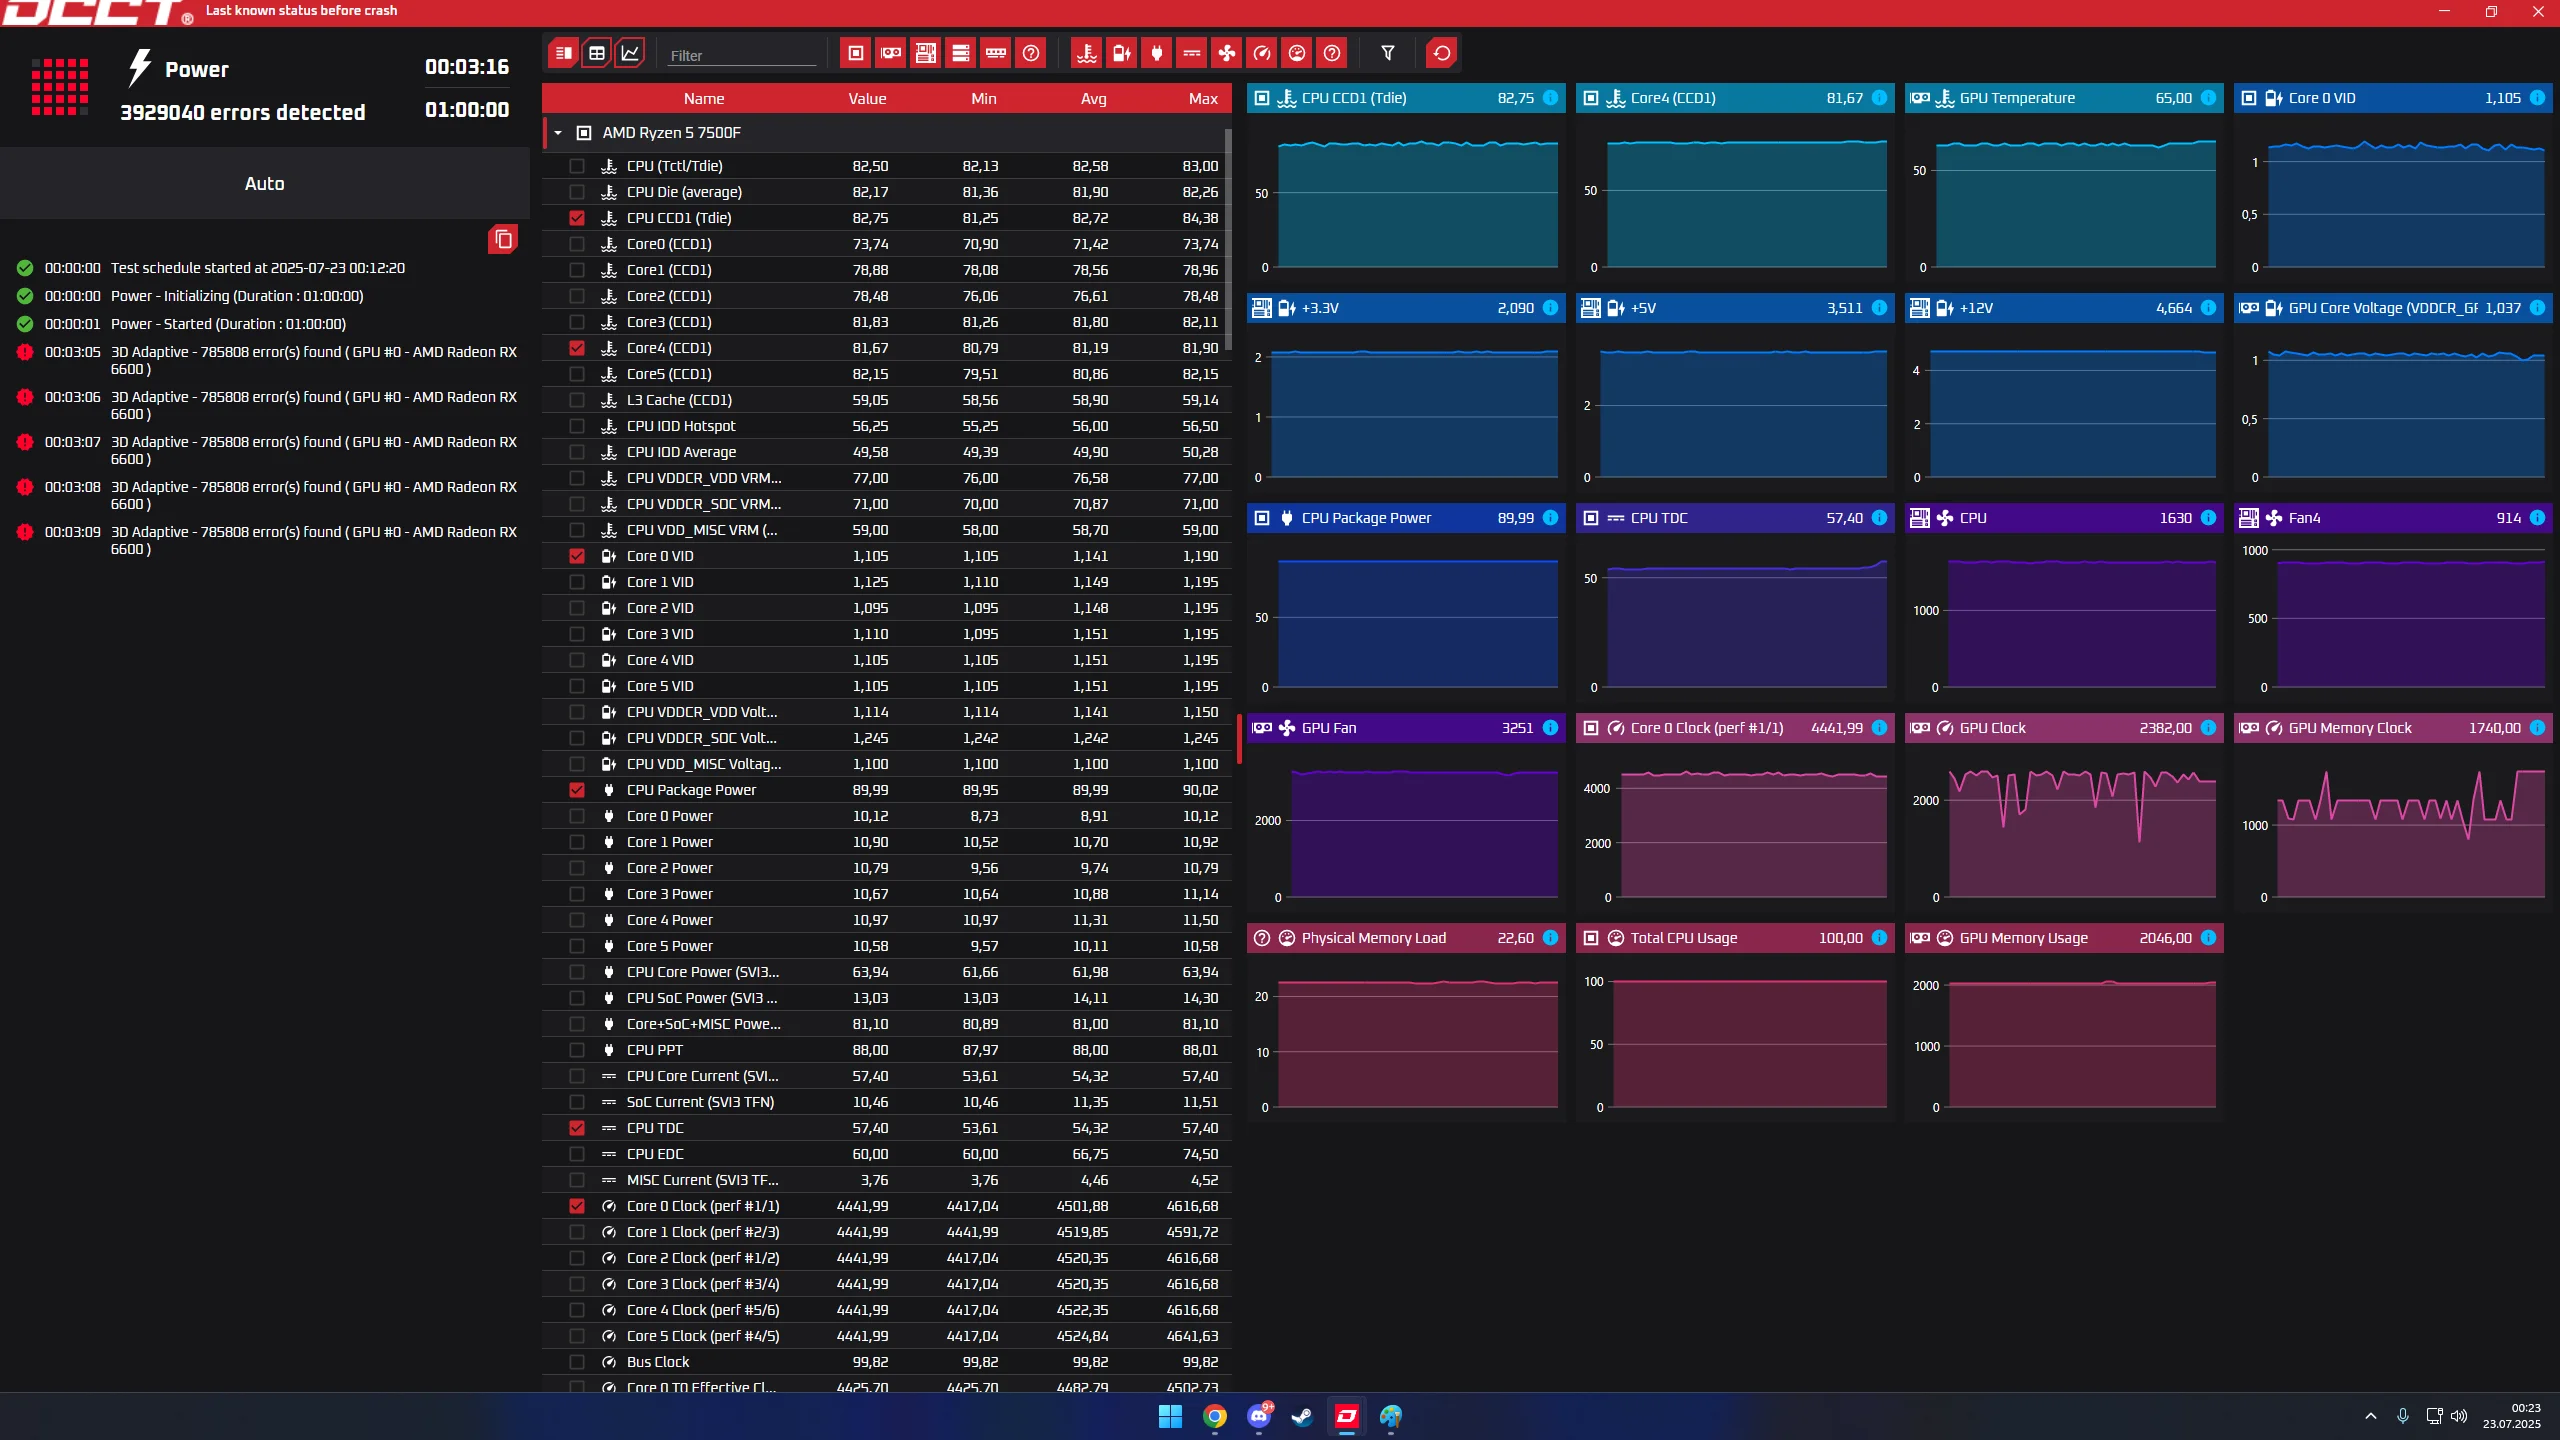Screen dimensions: 2560x1440
Task: Open info for the GPU Fan graph
Action: click(x=1550, y=728)
